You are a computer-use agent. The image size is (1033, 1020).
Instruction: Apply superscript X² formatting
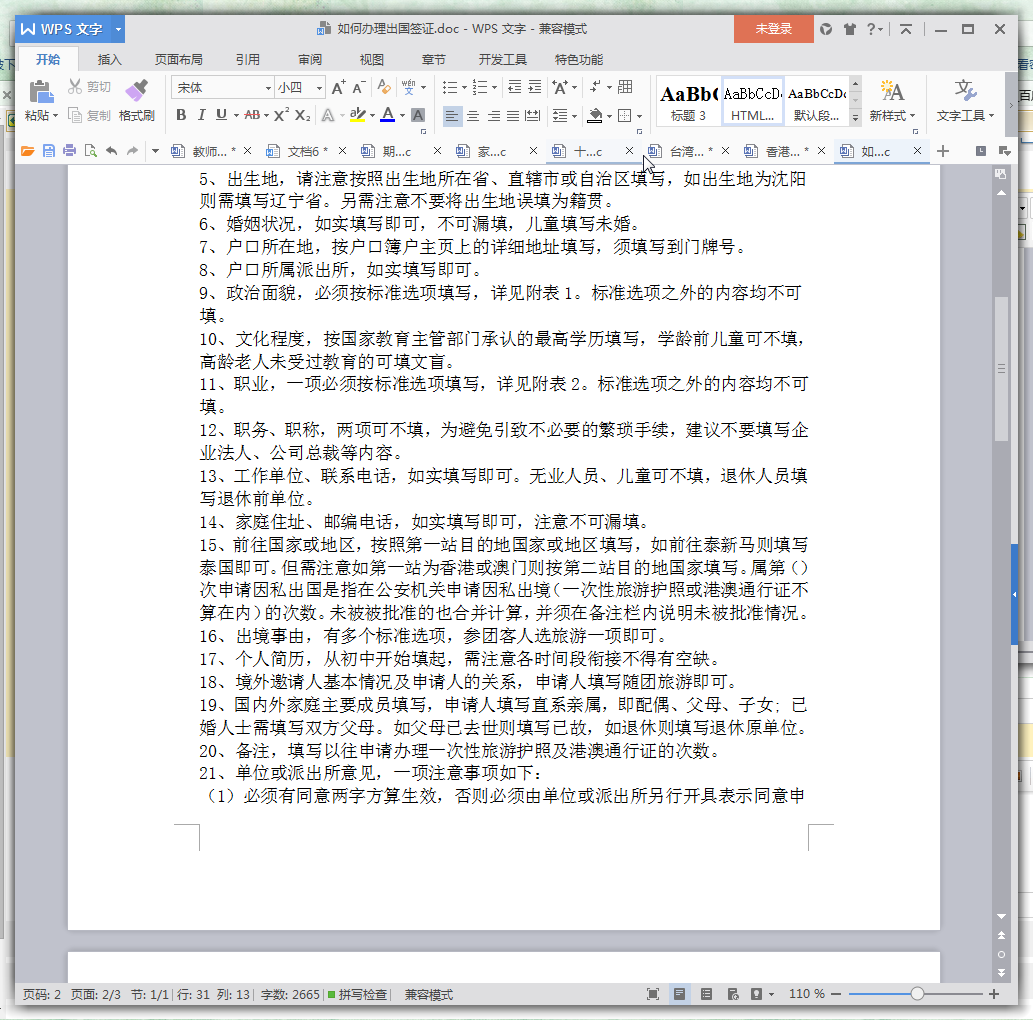[282, 115]
